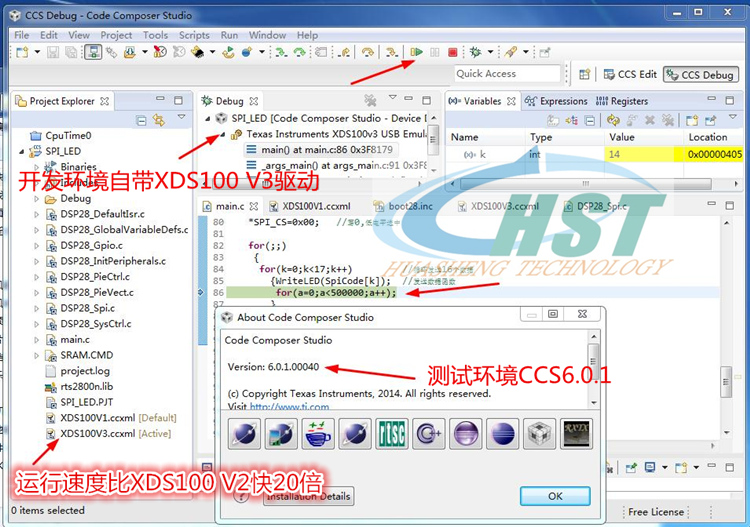
Task: Click the Quick Access search field
Action: (507, 74)
